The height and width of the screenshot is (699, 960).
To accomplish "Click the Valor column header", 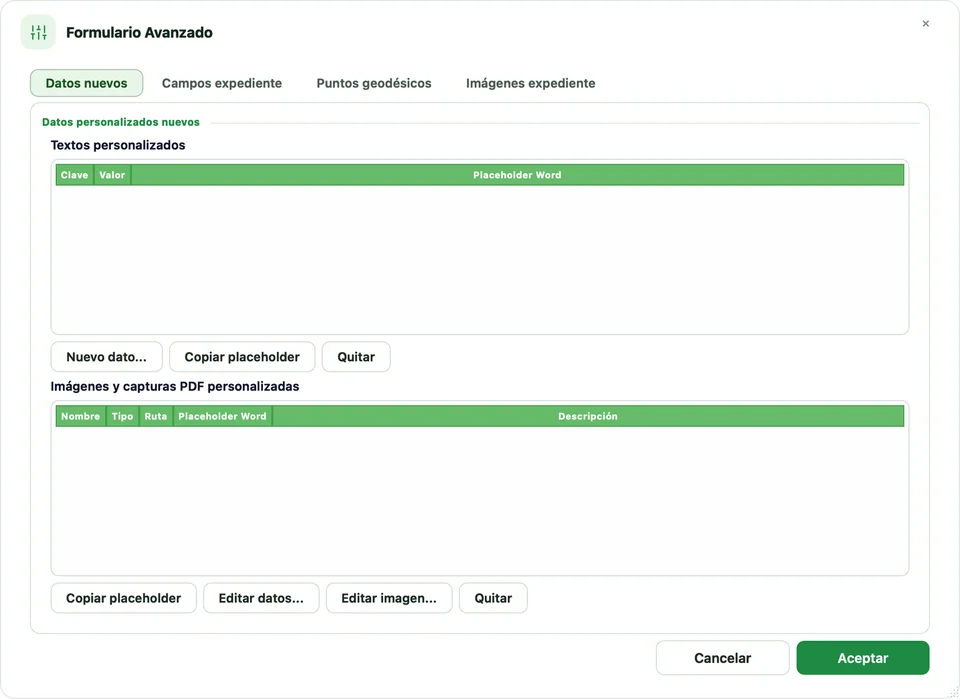I will (x=112, y=175).
